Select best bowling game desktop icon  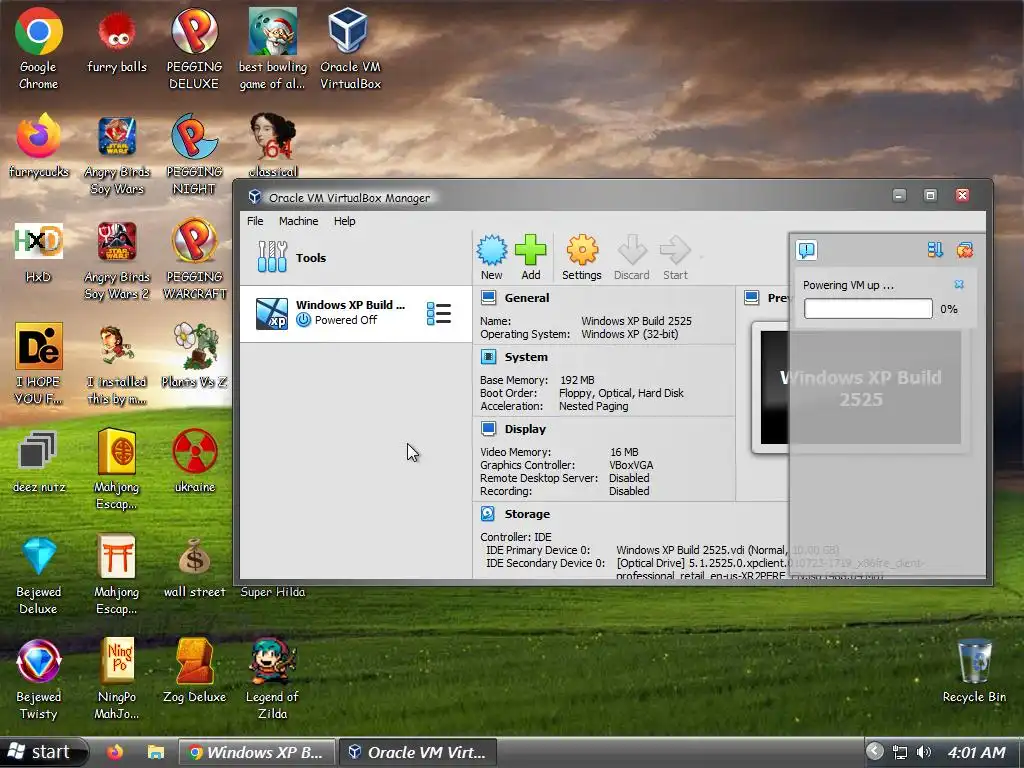tap(272, 49)
